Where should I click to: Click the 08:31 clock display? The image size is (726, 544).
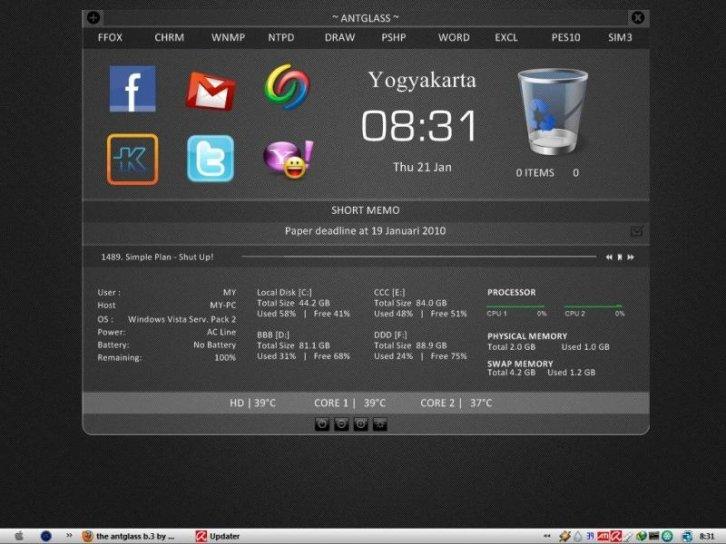[x=419, y=125]
